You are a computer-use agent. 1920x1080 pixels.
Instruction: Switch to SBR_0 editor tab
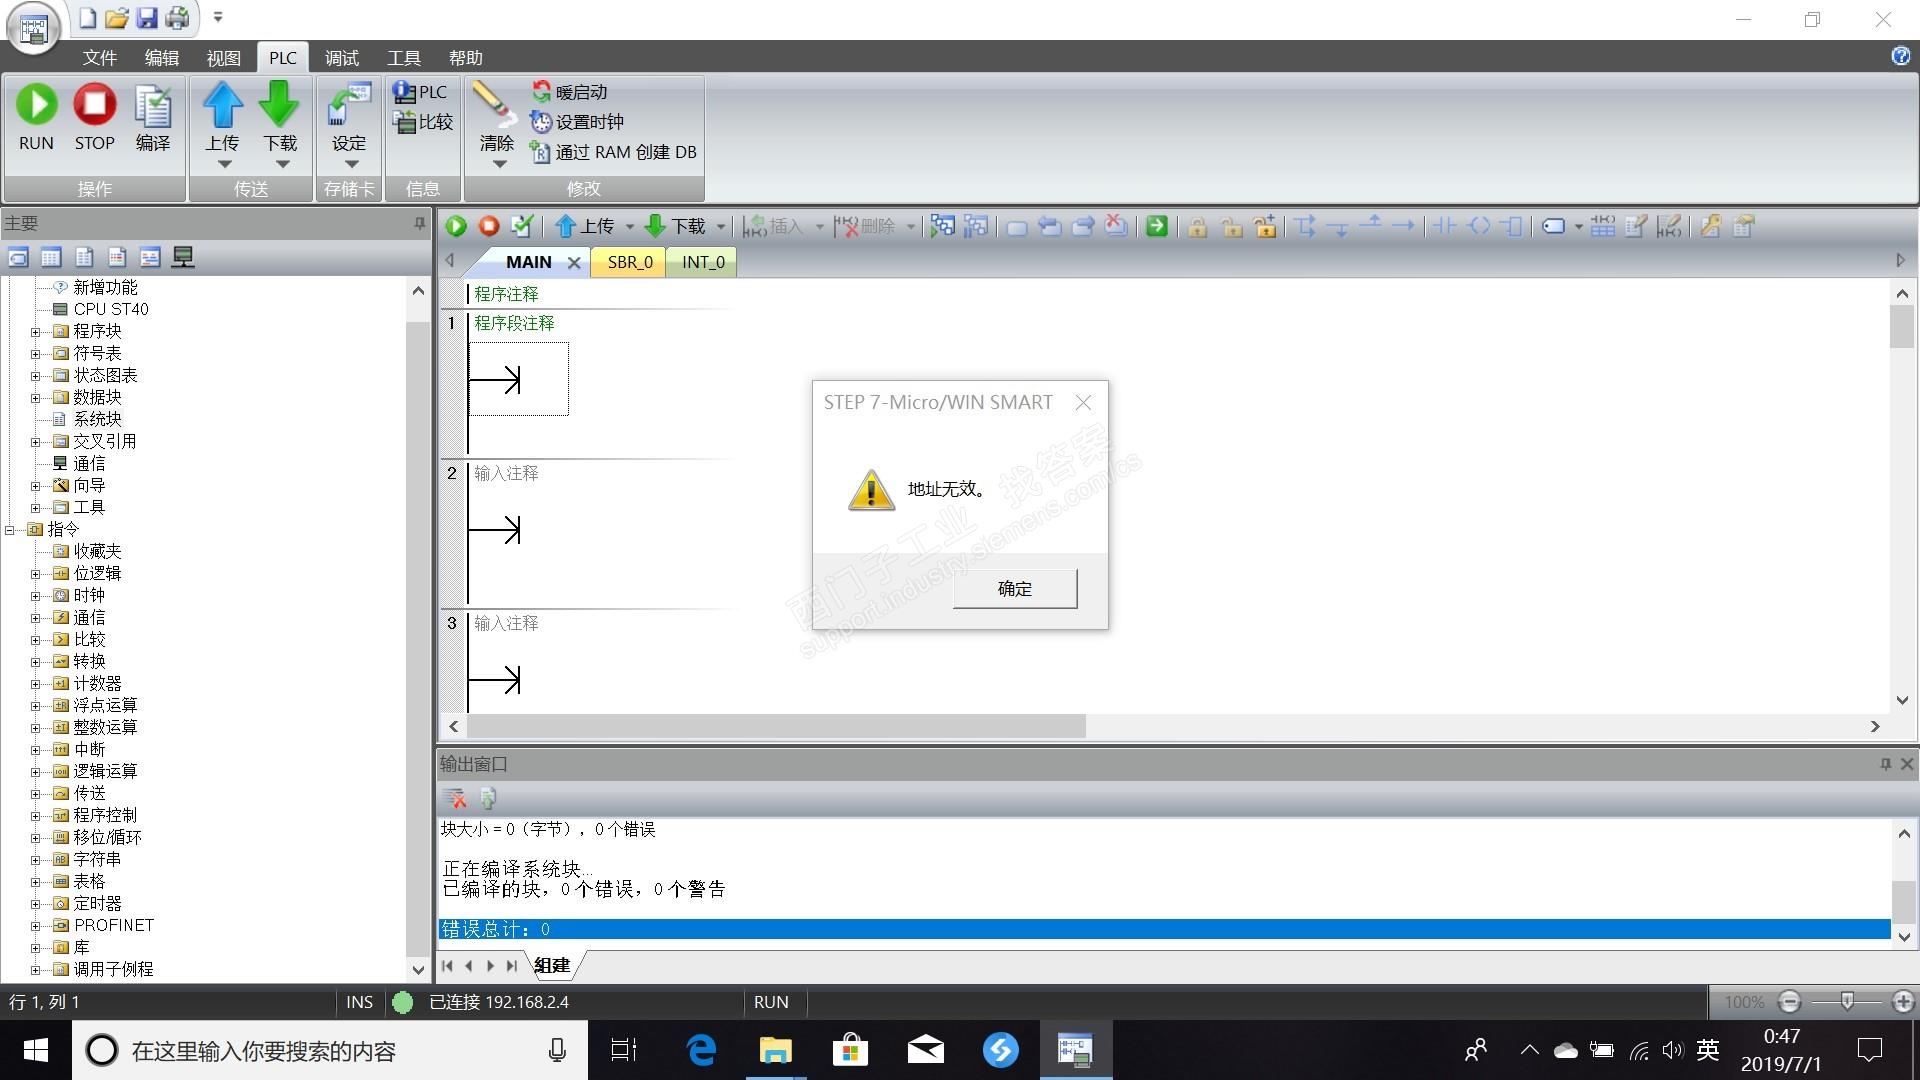point(629,262)
